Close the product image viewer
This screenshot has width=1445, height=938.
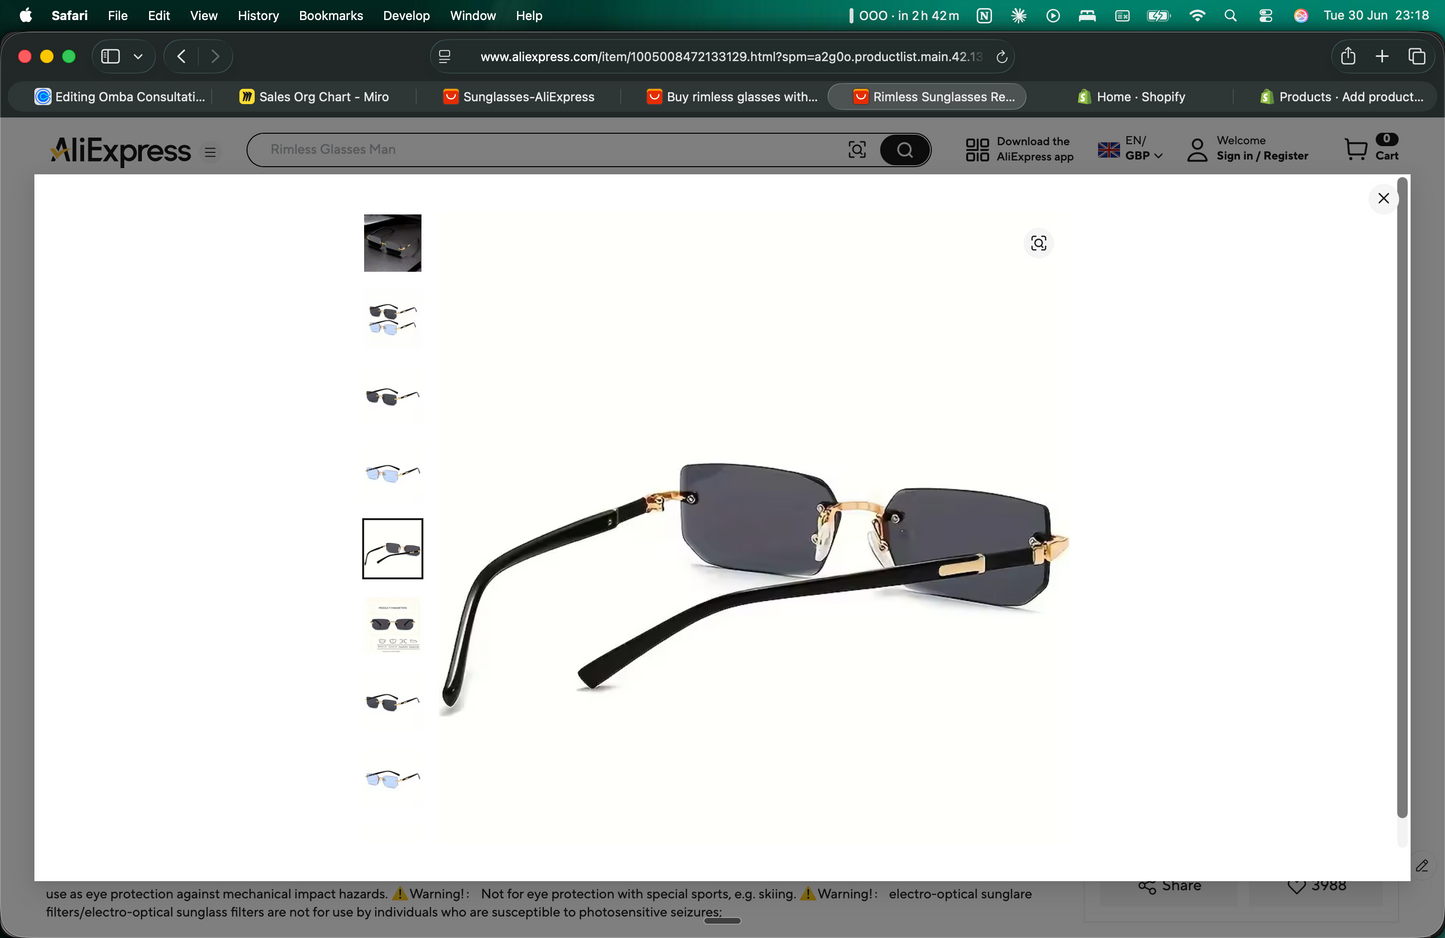click(1383, 198)
